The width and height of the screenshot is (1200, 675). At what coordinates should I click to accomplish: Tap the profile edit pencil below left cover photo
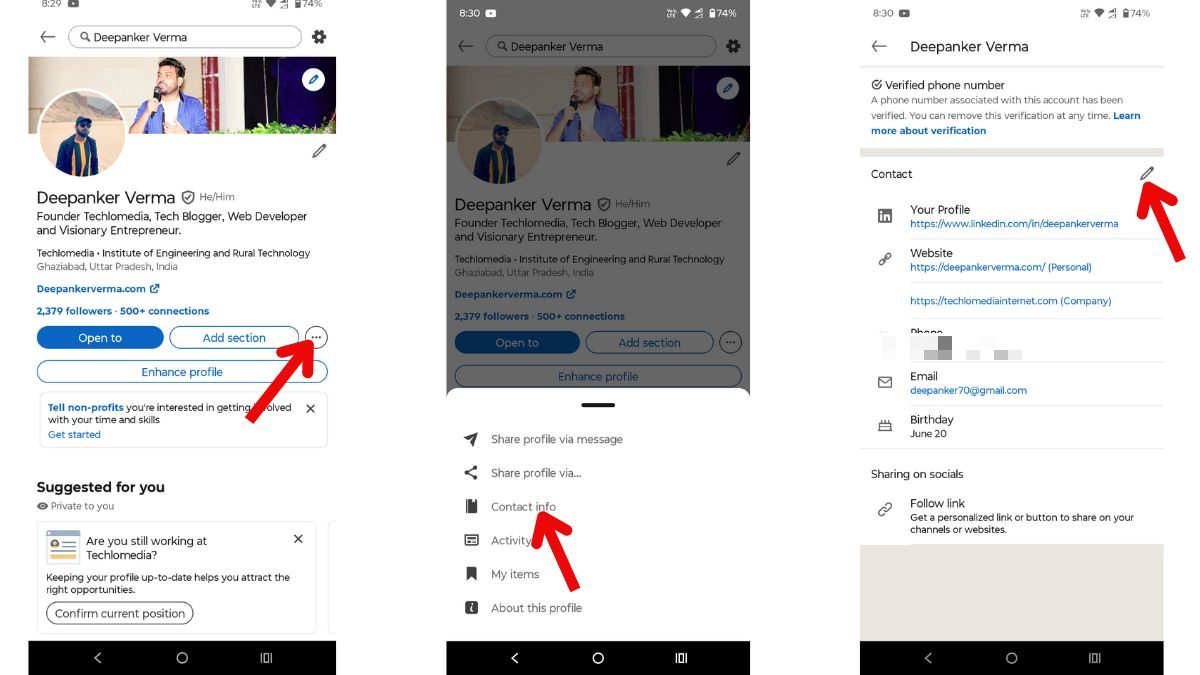coord(319,151)
